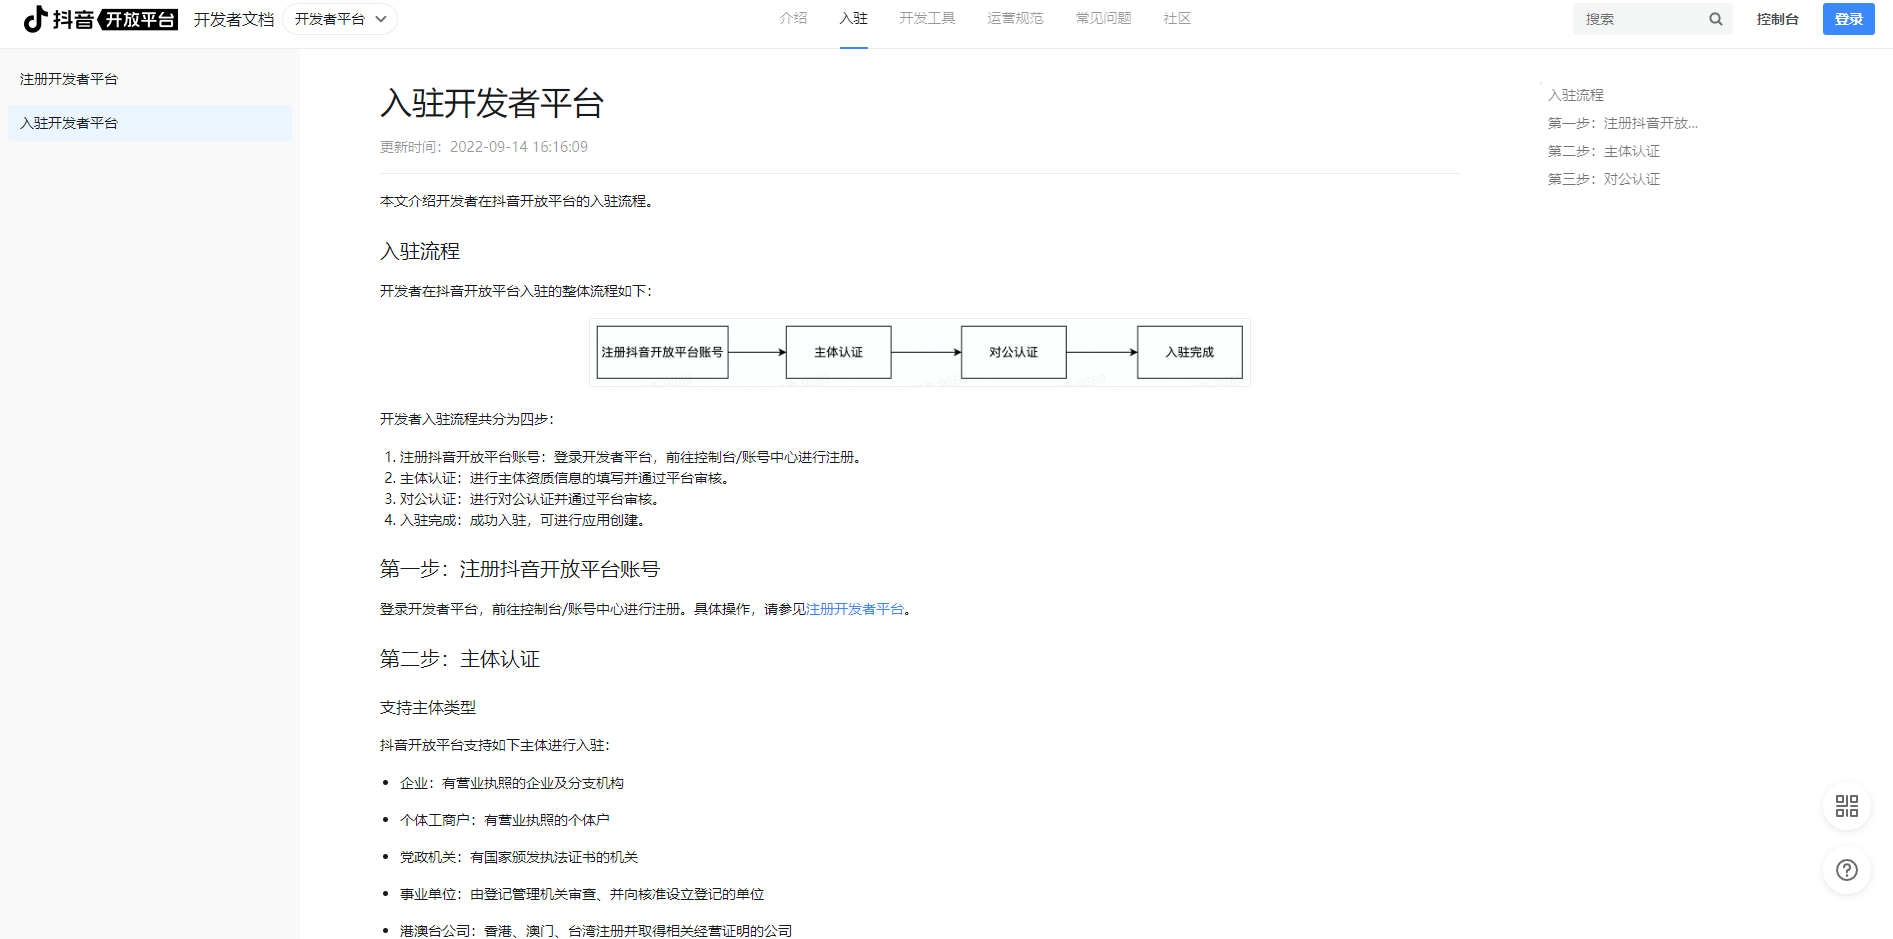Screen dimensions: 1893x939
Task: Open the help question mark button
Action: coord(1847,870)
